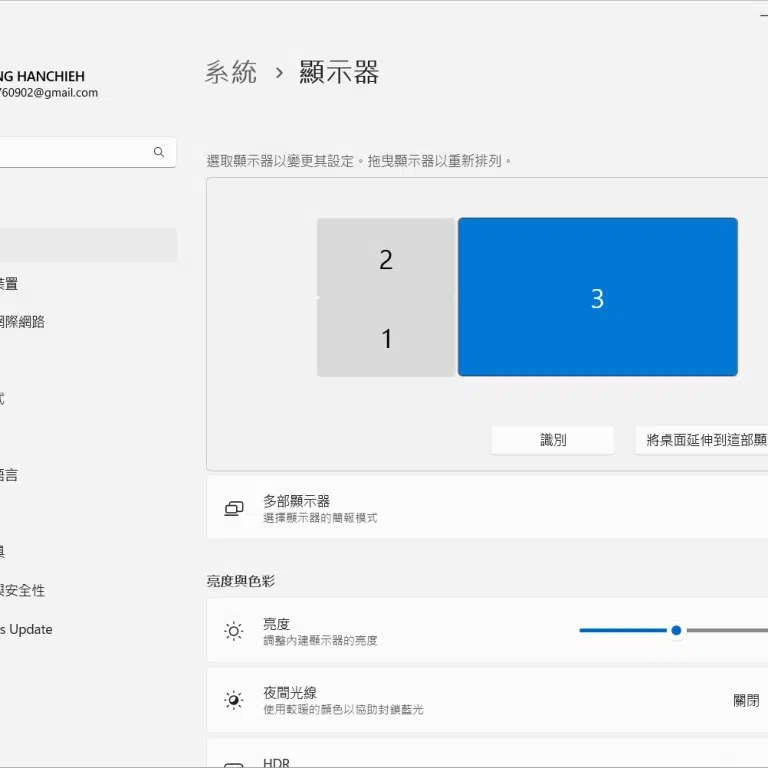Select the blue display 3 rectangle

click(597, 298)
